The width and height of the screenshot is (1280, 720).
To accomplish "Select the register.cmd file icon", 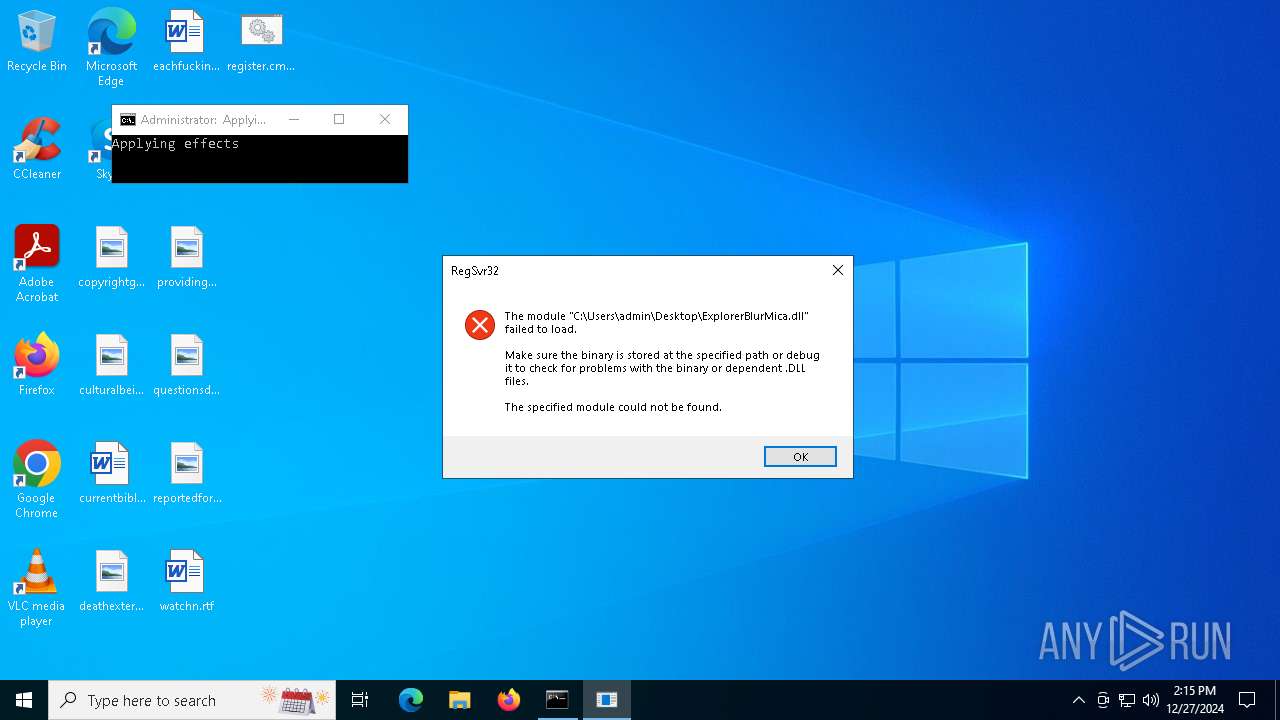I will point(261,42).
